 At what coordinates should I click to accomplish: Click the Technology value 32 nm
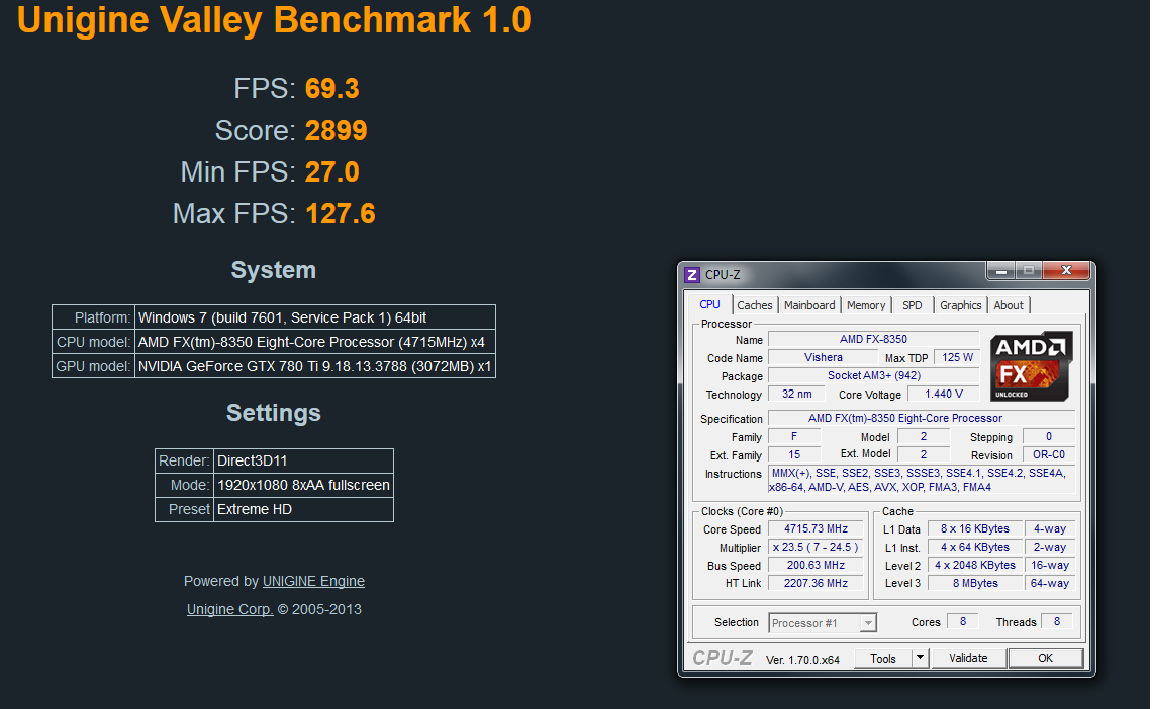click(796, 395)
